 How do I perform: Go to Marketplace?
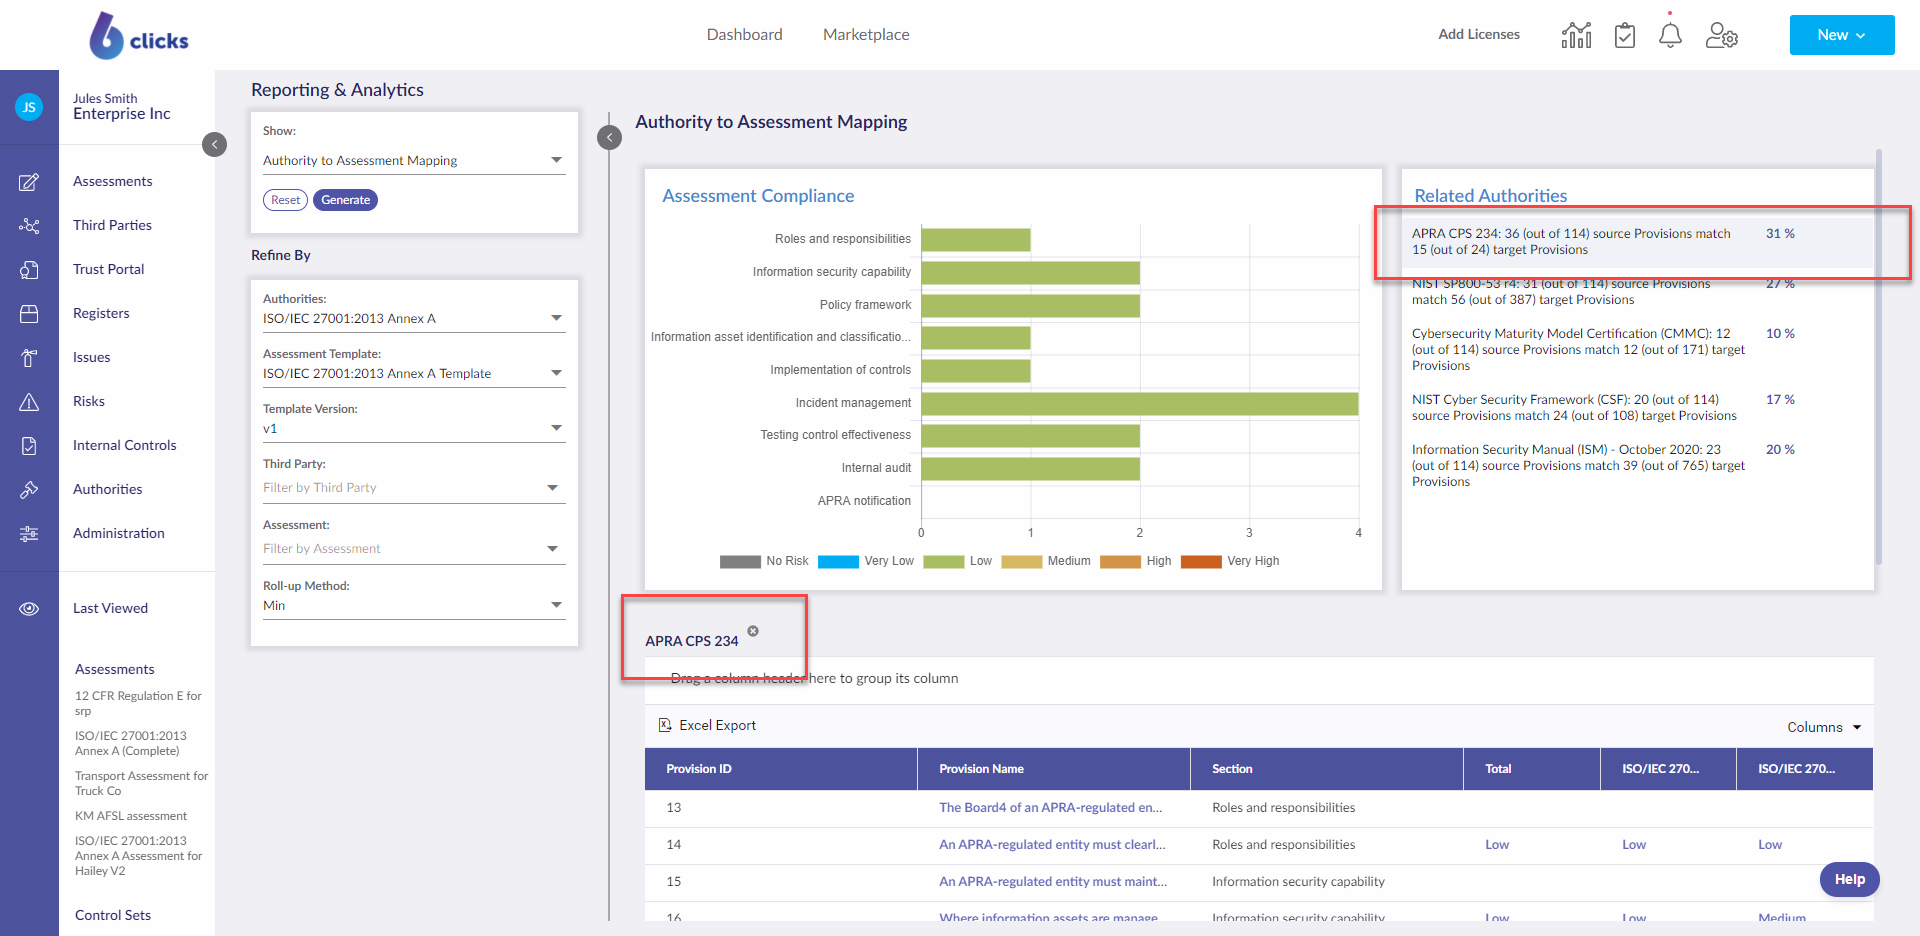coord(866,35)
